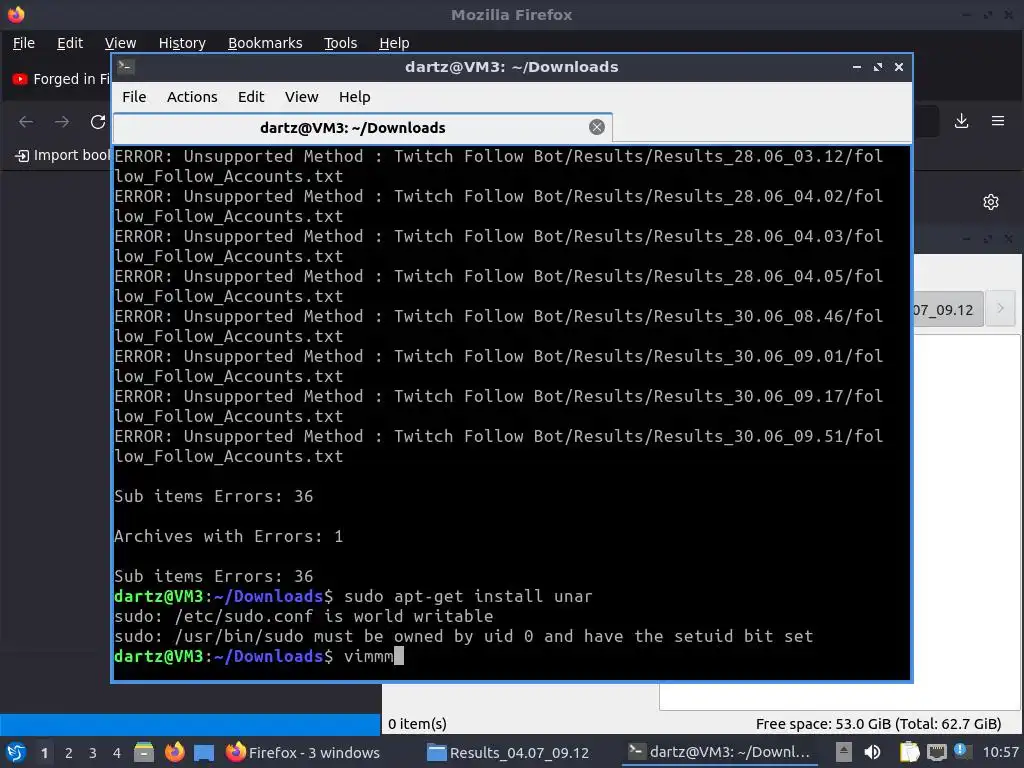Image resolution: width=1024 pixels, height=768 pixels.
Task: Open the network tray icon
Action: [936, 752]
